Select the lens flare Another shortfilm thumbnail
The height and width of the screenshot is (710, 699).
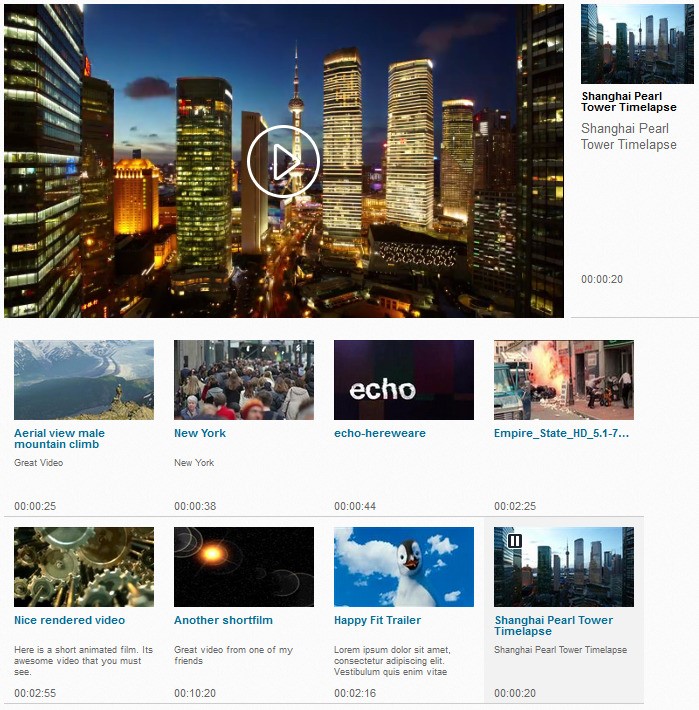click(x=244, y=566)
